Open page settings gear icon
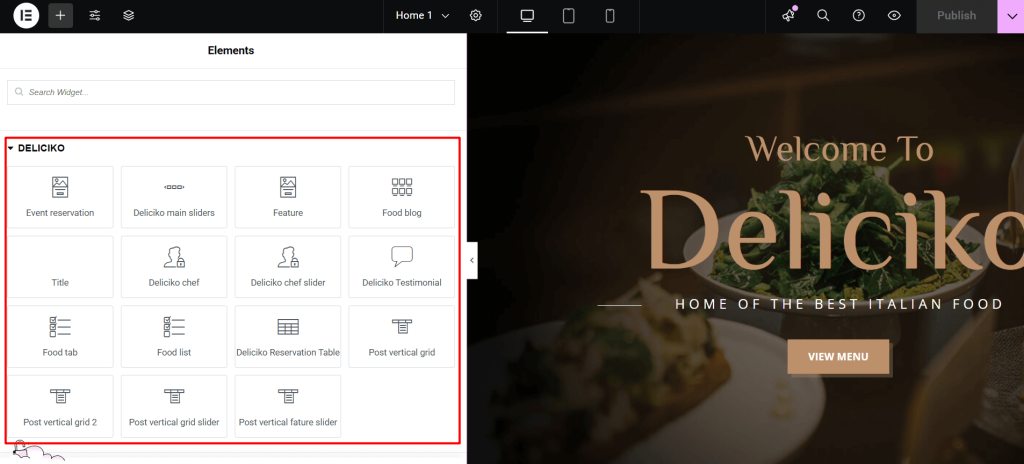Image resolution: width=1024 pixels, height=464 pixels. click(x=475, y=16)
